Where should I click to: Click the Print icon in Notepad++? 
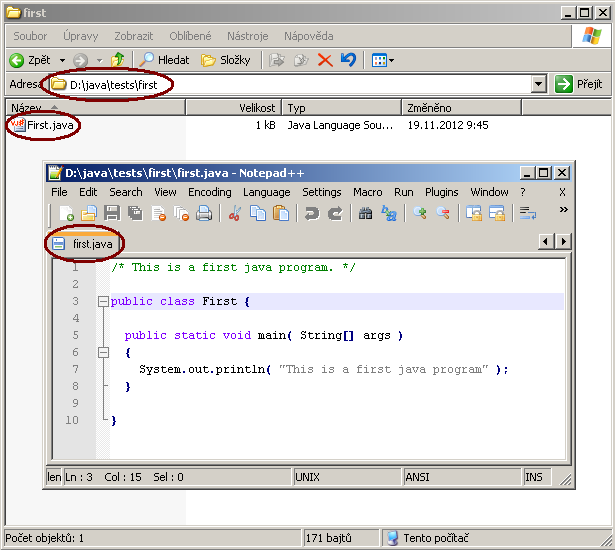tap(204, 213)
